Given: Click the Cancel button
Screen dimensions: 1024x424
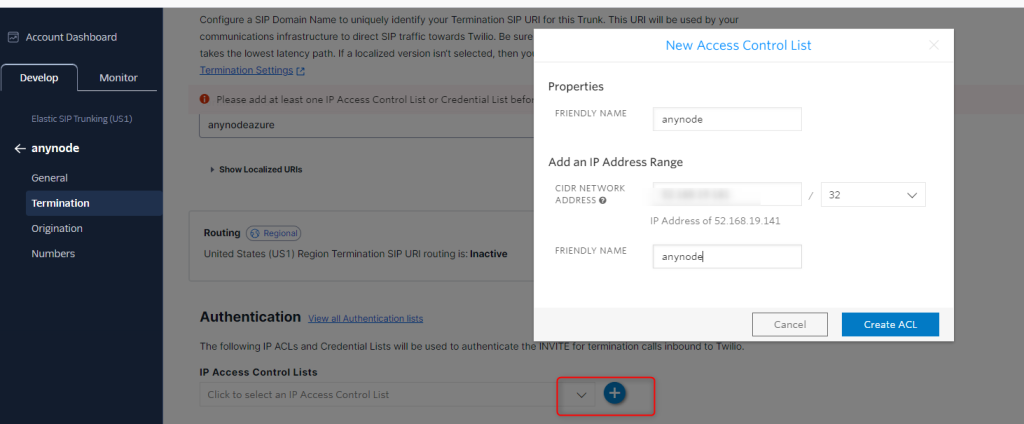Looking at the screenshot, I should click(x=790, y=324).
